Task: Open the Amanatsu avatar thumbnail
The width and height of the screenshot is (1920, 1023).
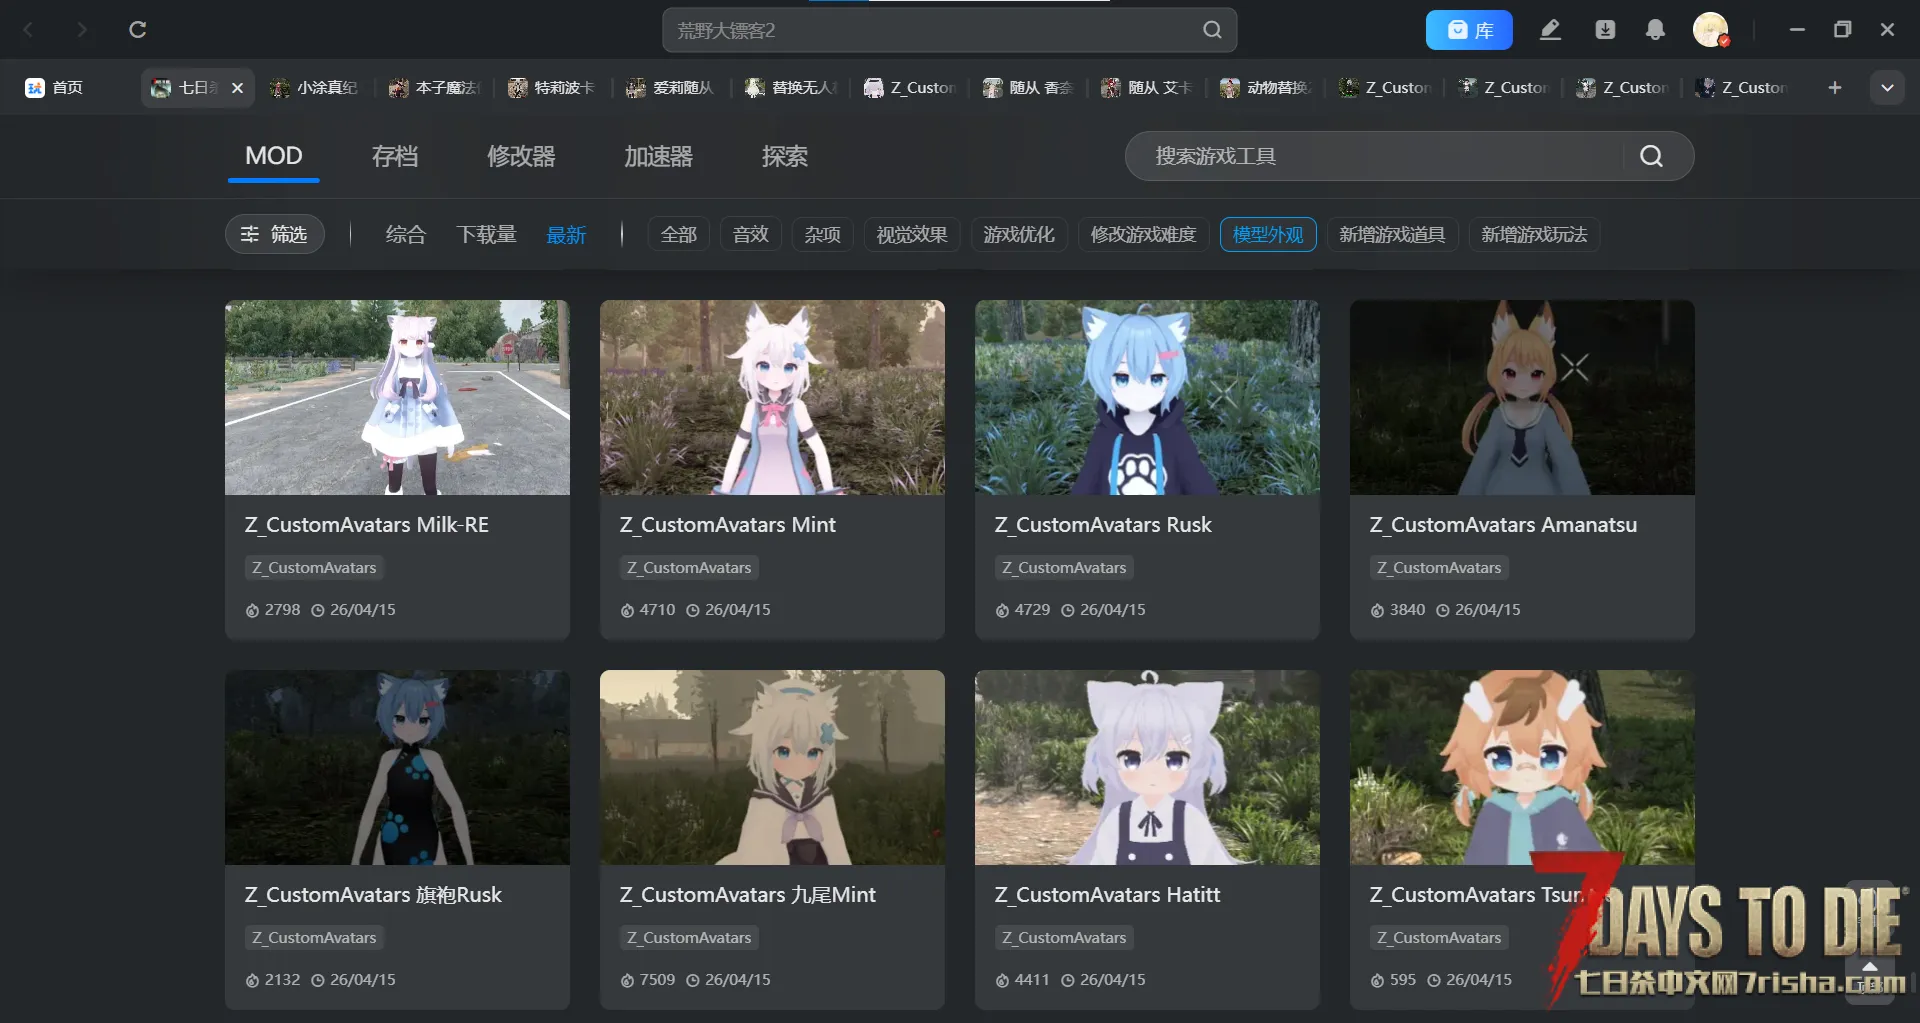Action: coord(1522,397)
